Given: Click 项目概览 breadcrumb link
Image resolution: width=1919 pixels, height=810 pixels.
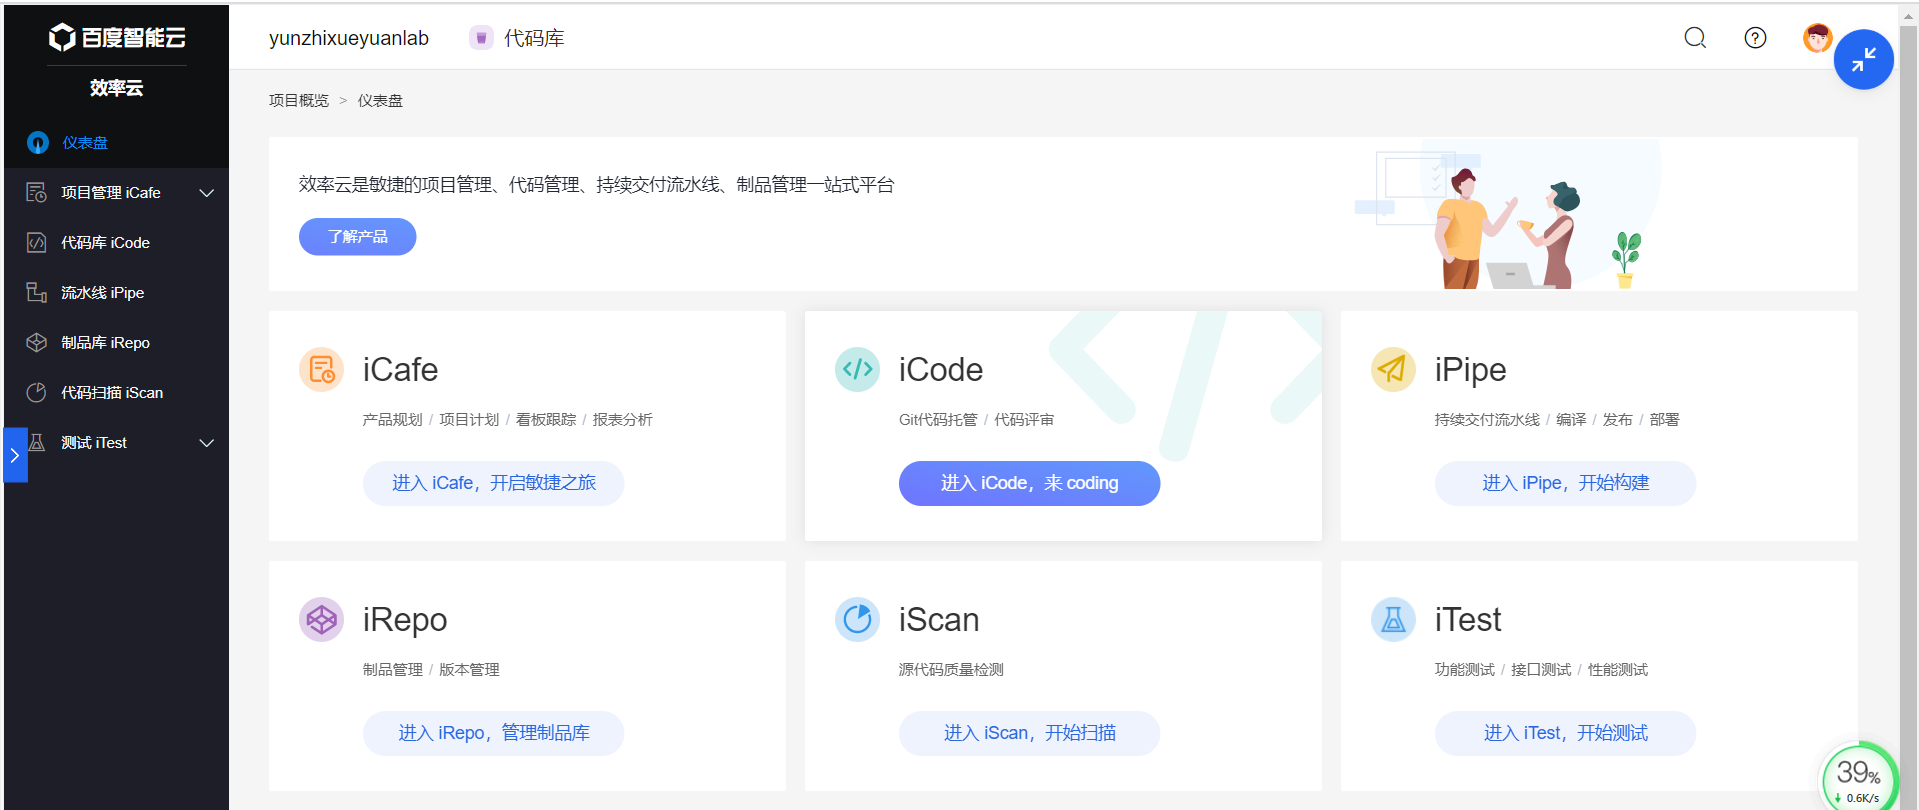Looking at the screenshot, I should point(298,101).
